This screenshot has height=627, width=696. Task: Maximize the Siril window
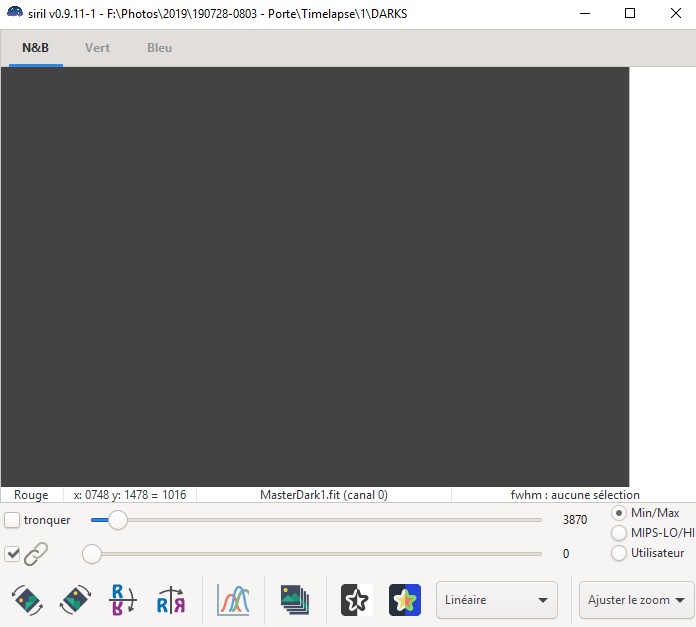630,13
